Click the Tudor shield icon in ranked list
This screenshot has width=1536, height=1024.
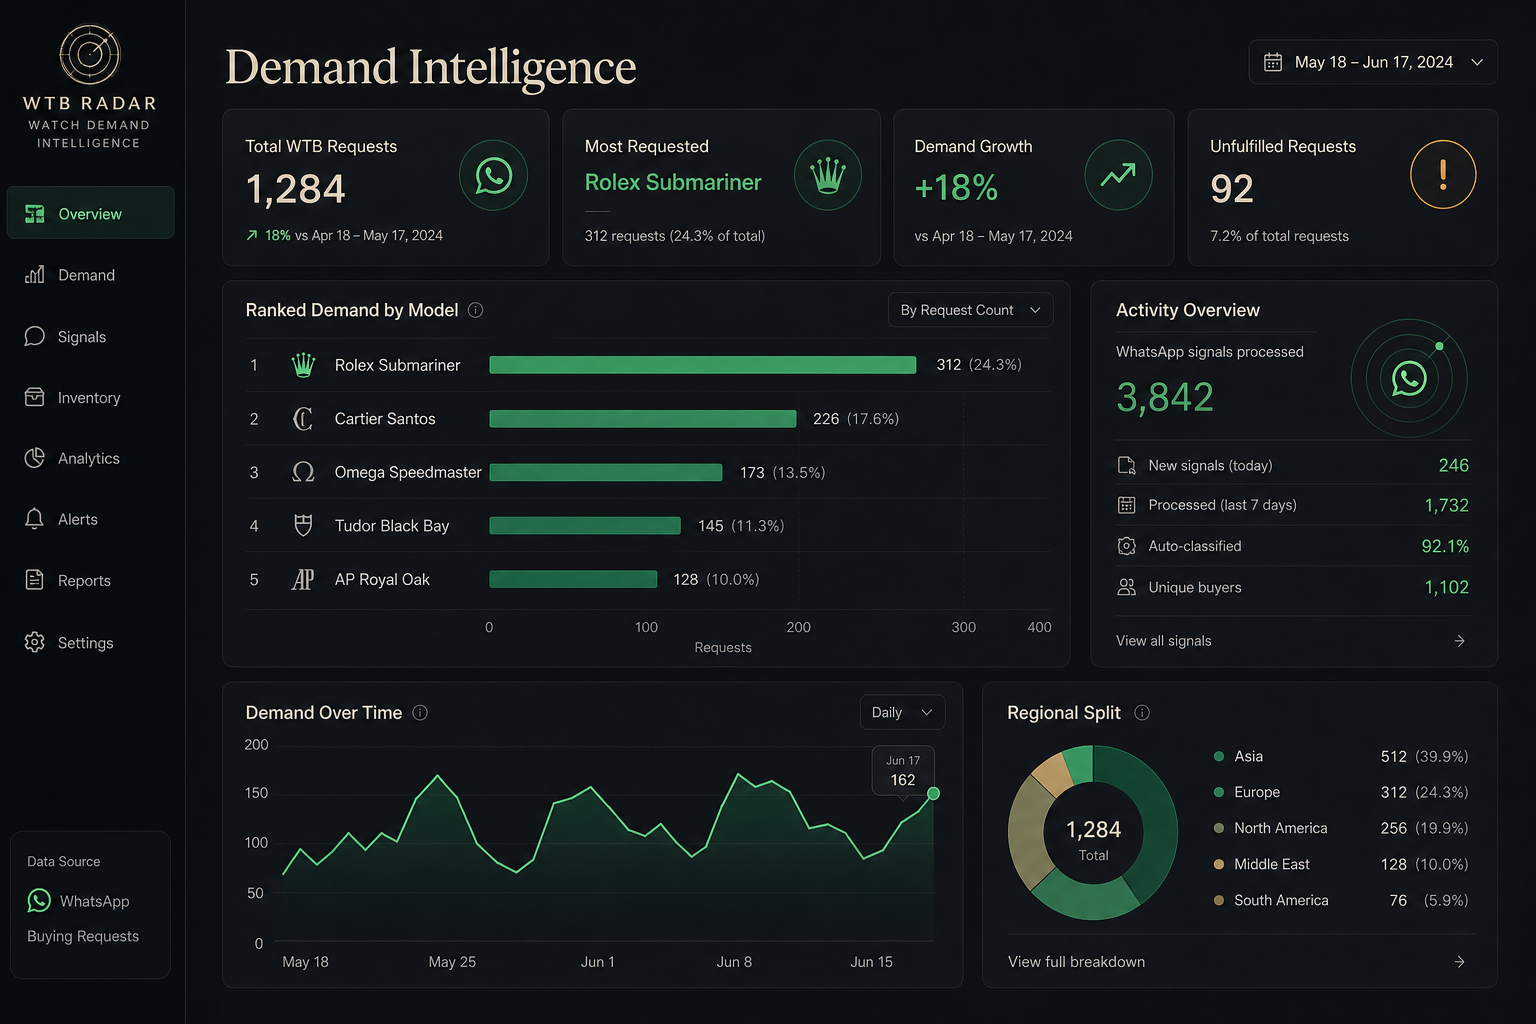(303, 526)
